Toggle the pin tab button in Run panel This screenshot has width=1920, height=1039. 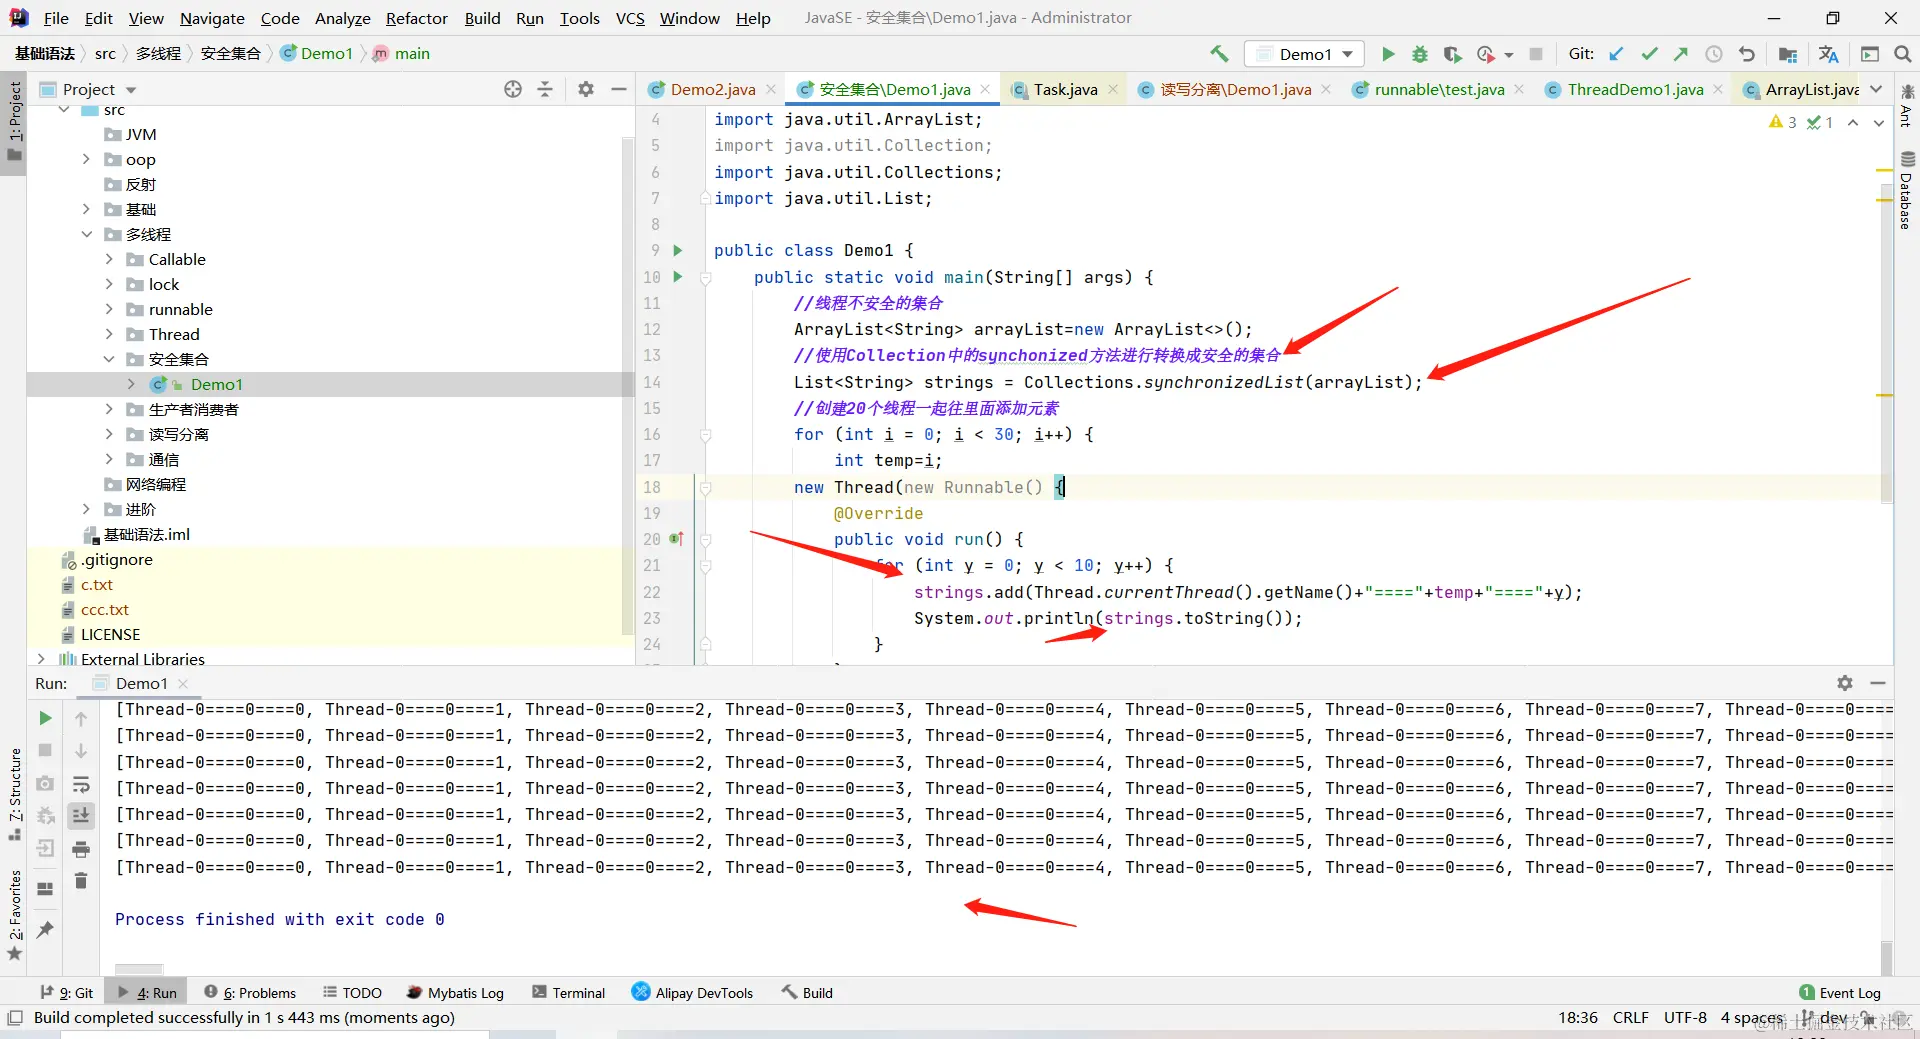coord(45,929)
